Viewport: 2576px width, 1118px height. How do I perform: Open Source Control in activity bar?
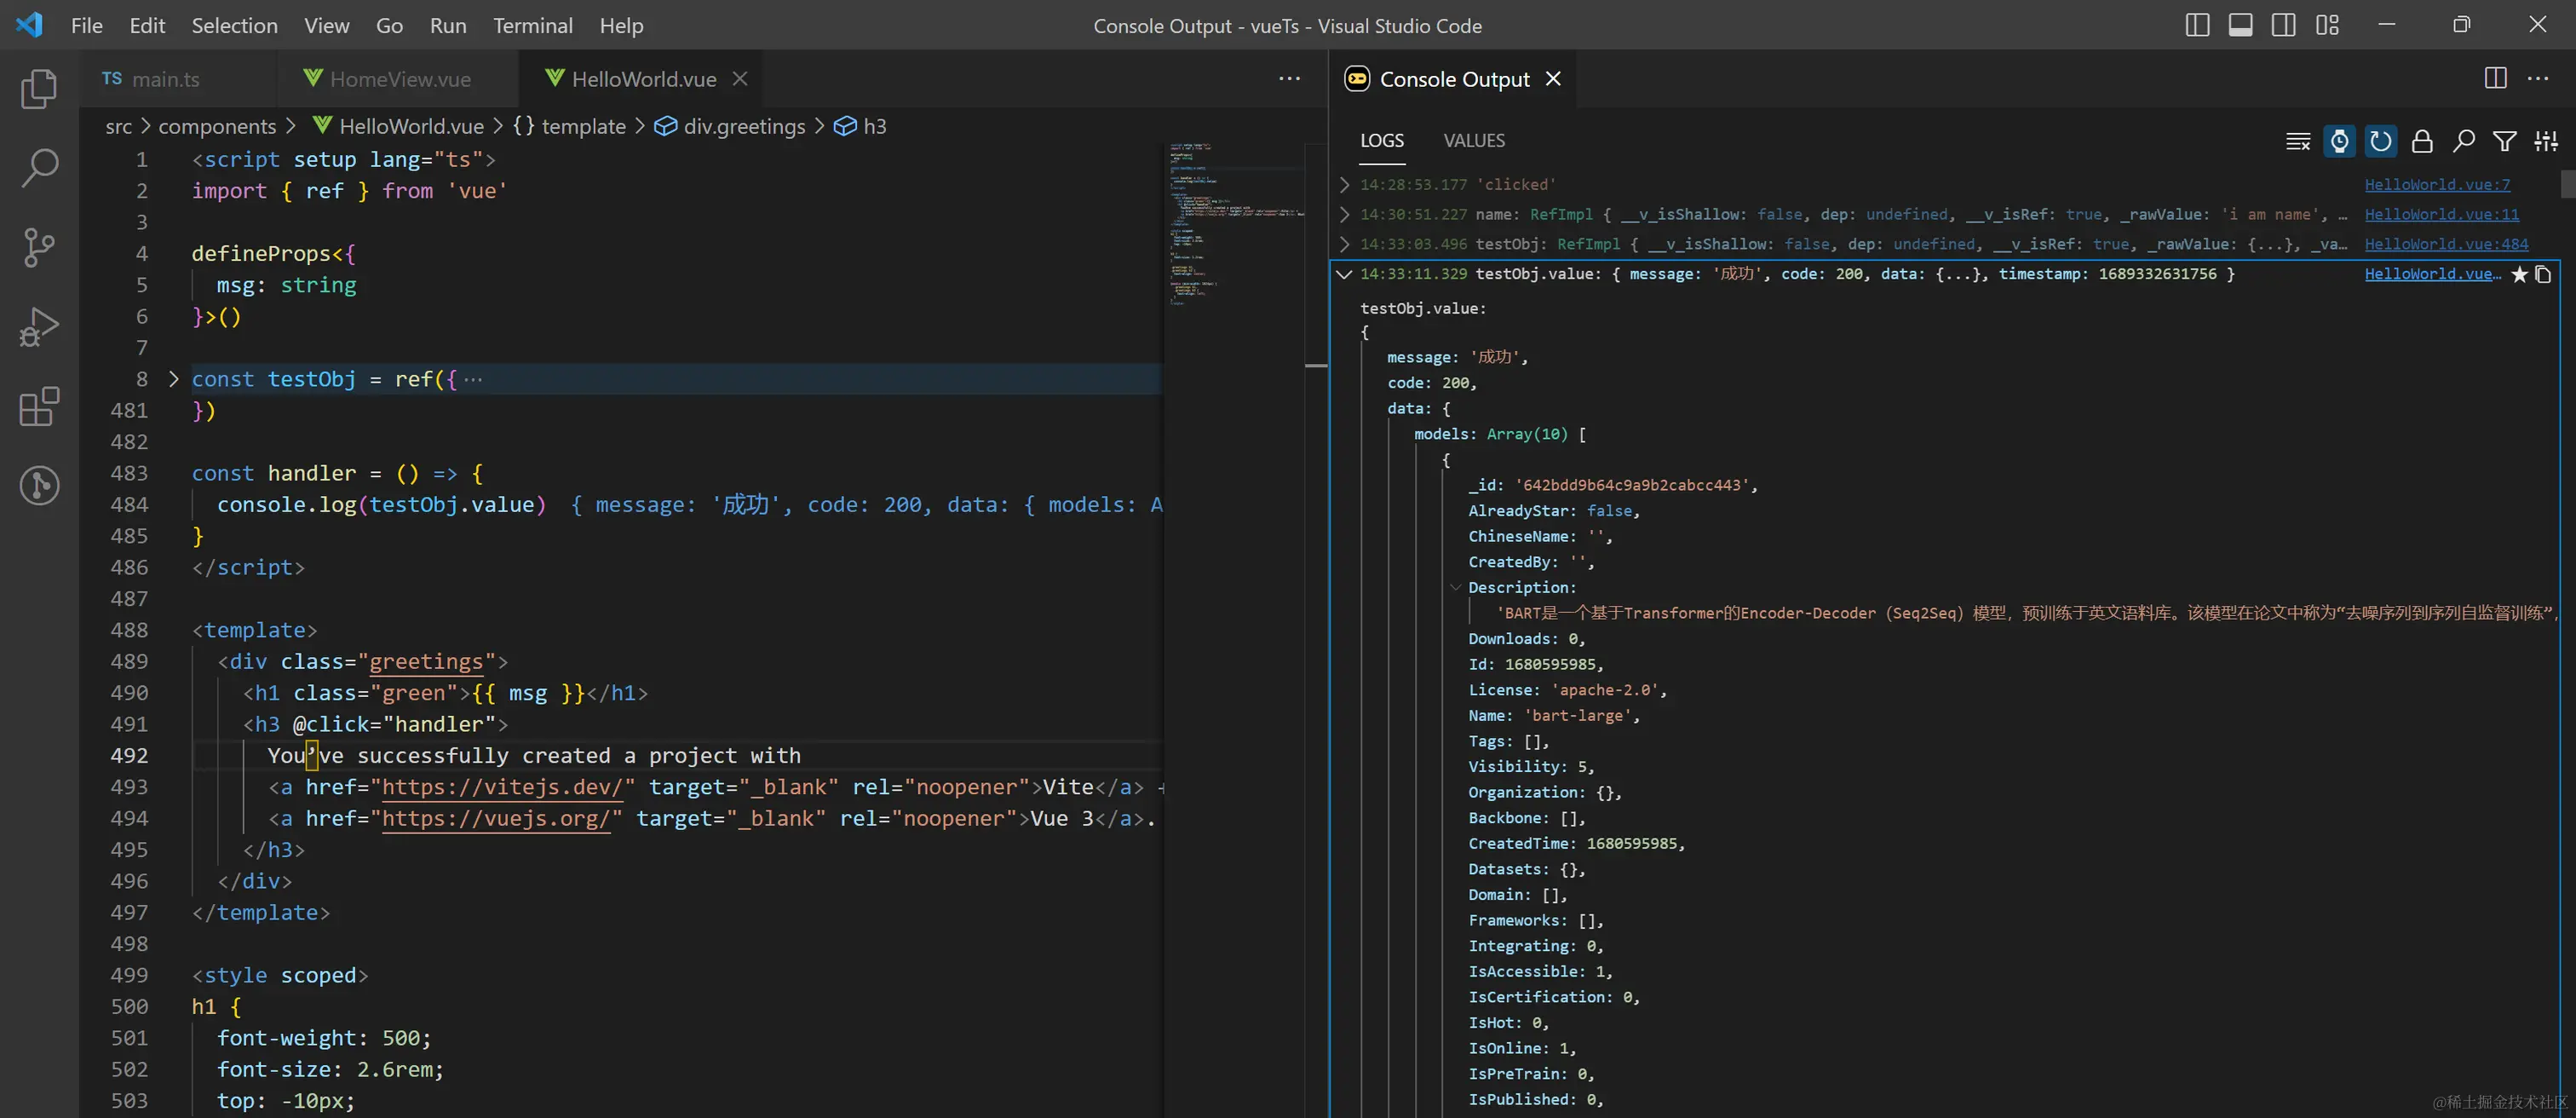pos(39,247)
